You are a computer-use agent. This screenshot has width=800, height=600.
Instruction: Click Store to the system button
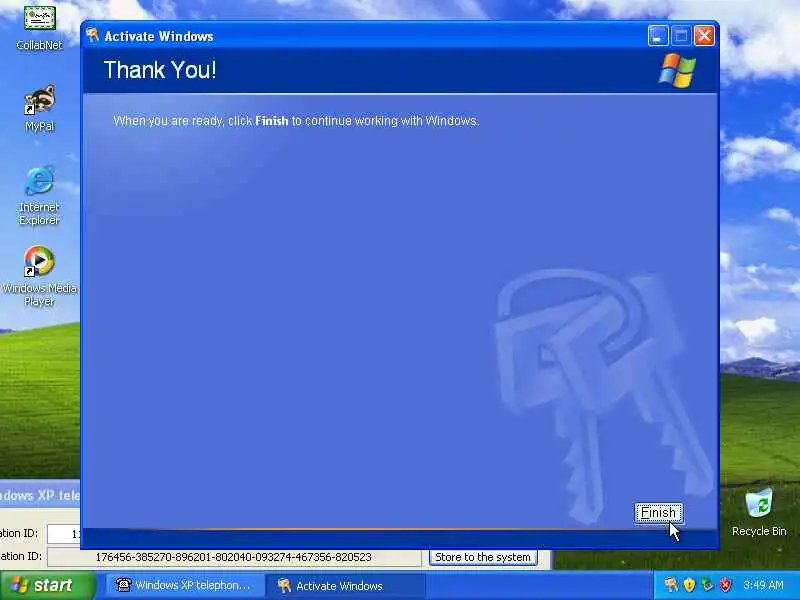483,557
